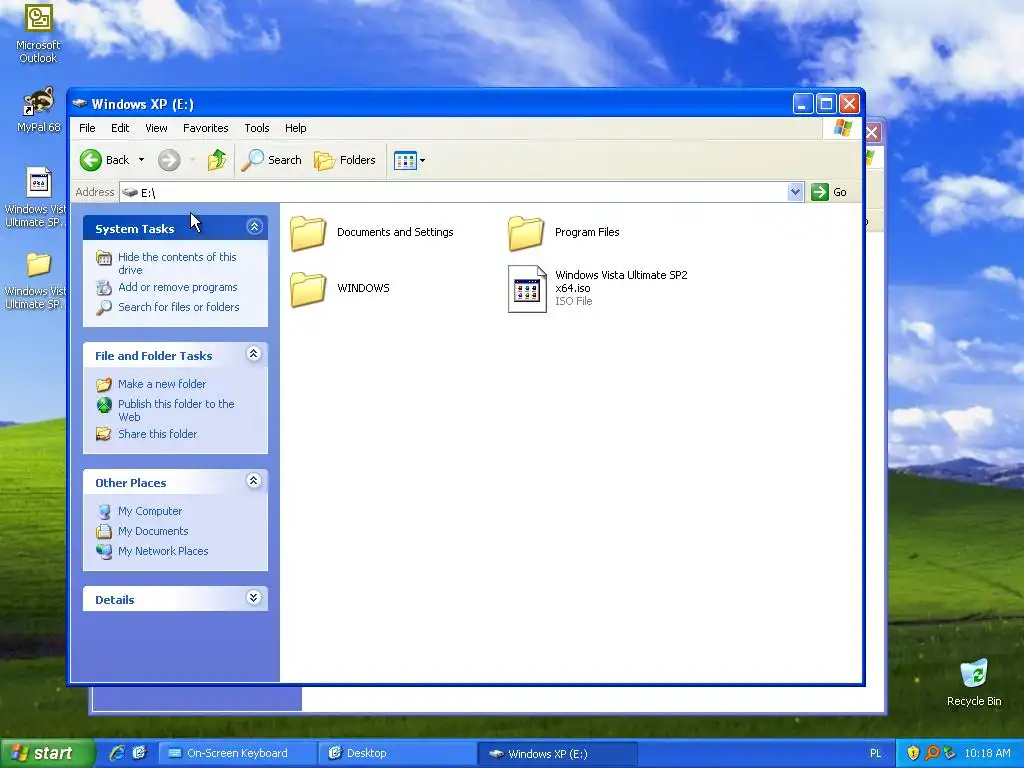Click the drive icon in the window title bar
1024x768 pixels.
tap(80, 104)
